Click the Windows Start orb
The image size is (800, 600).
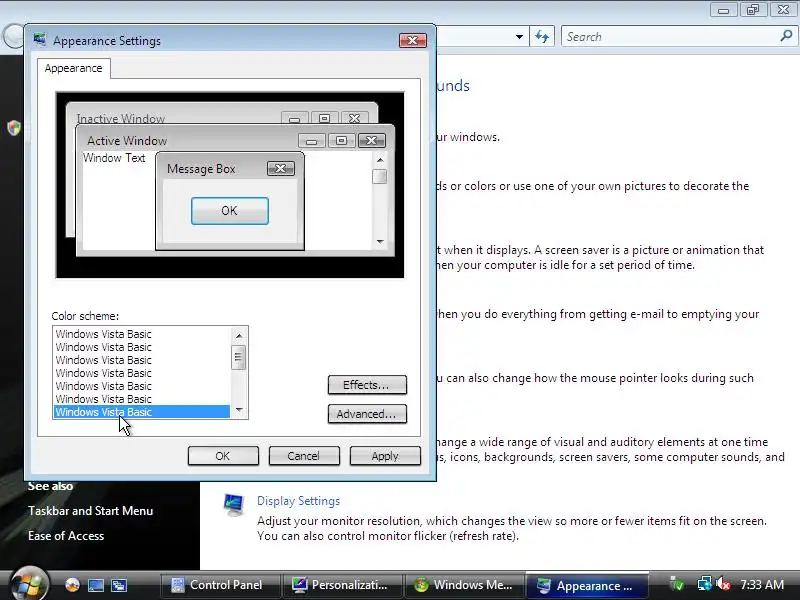pos(30,584)
